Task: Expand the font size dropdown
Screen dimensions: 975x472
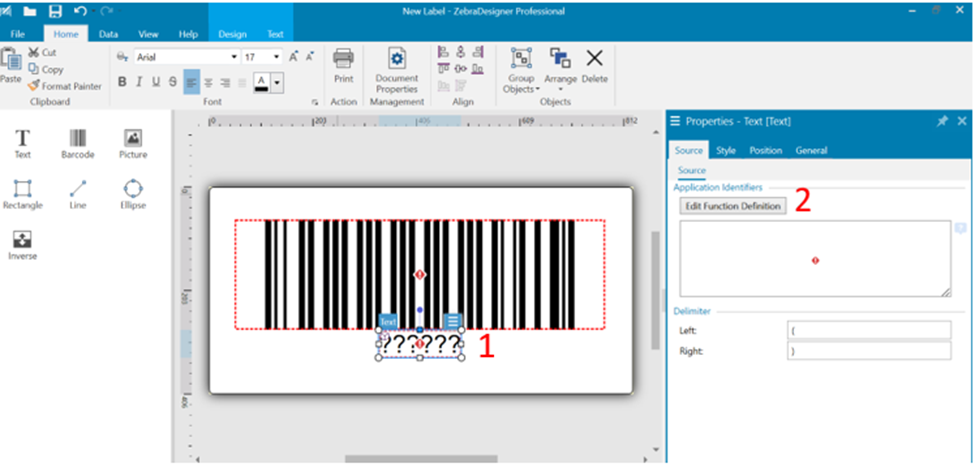Action: 277,57
